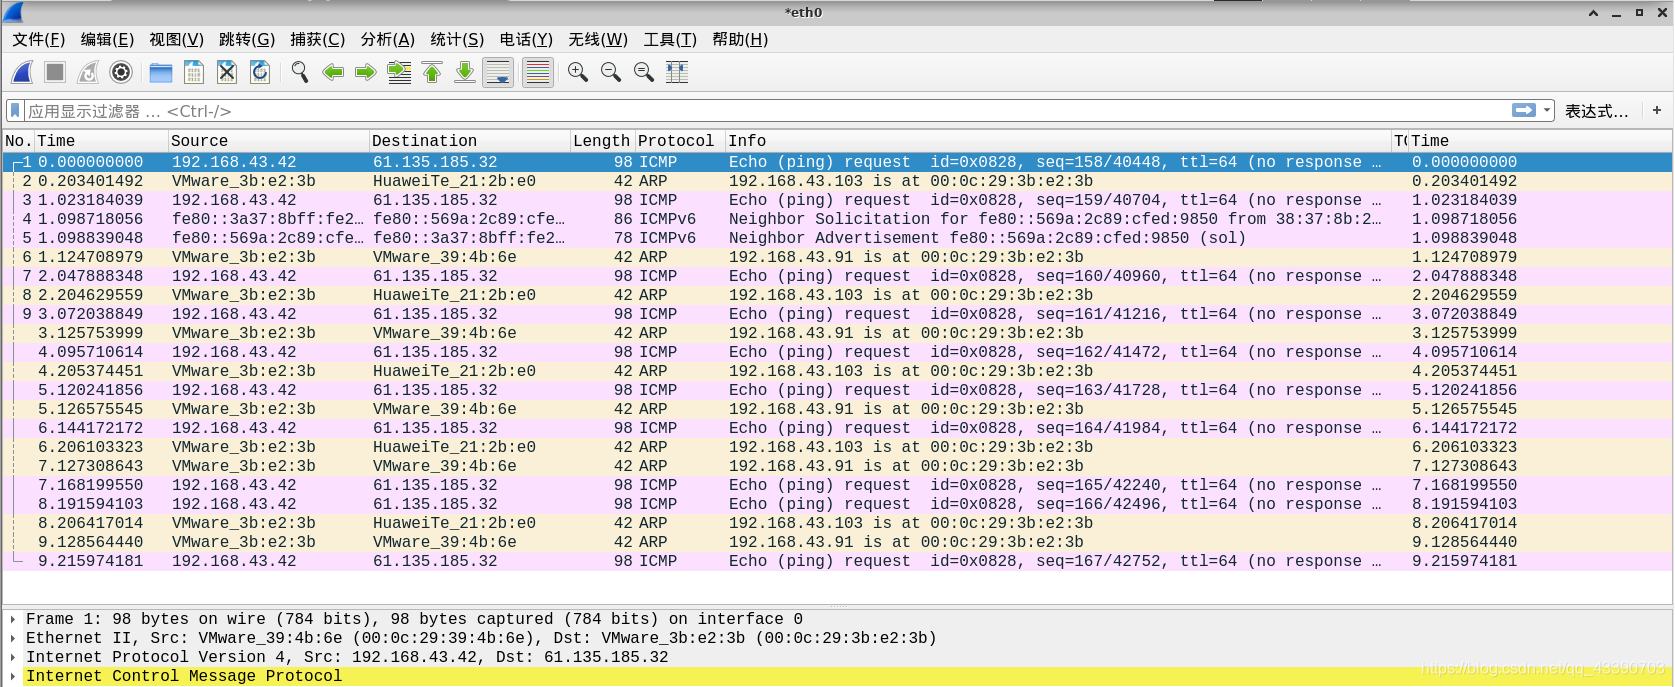This screenshot has width=1675, height=687.
Task: Expand Internet Protocol Version 4 row
Action: (12, 657)
